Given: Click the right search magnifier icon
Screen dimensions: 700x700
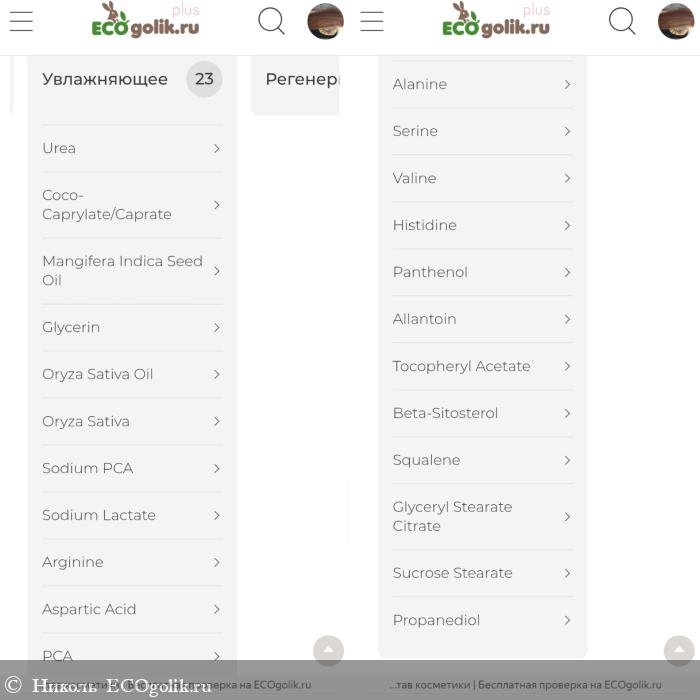Looking at the screenshot, I should [622, 21].
